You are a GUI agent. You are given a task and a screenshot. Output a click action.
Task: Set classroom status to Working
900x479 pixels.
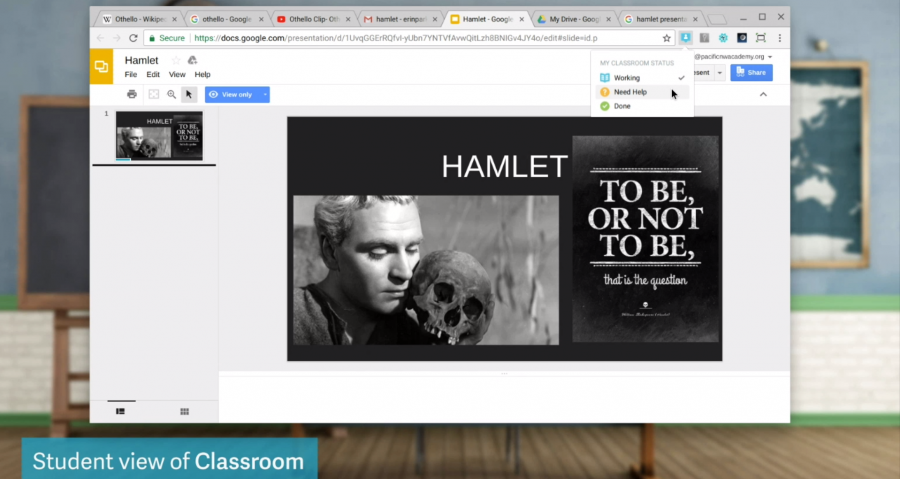(x=642, y=77)
